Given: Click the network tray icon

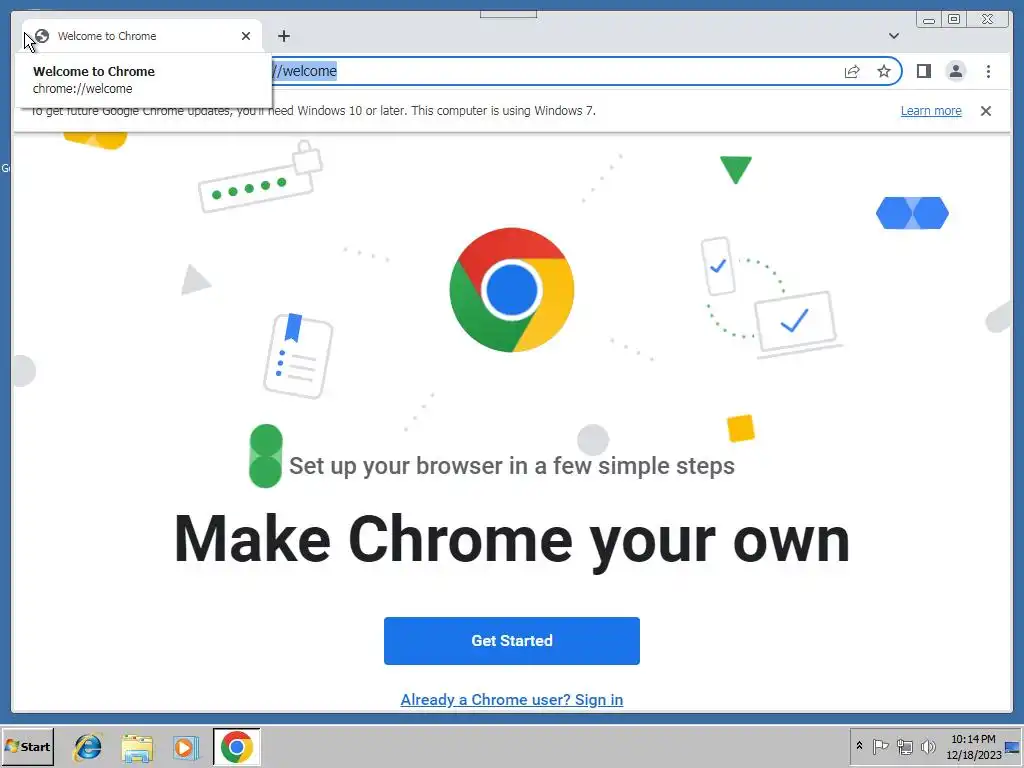Looking at the screenshot, I should point(904,746).
